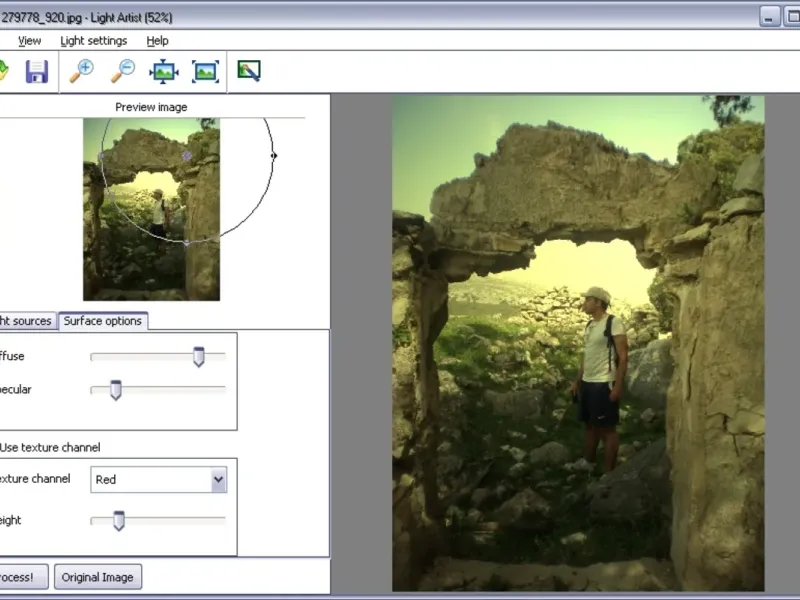This screenshot has width=800, height=600.
Task: Click the light radius handle on preview circle
Action: [274, 155]
